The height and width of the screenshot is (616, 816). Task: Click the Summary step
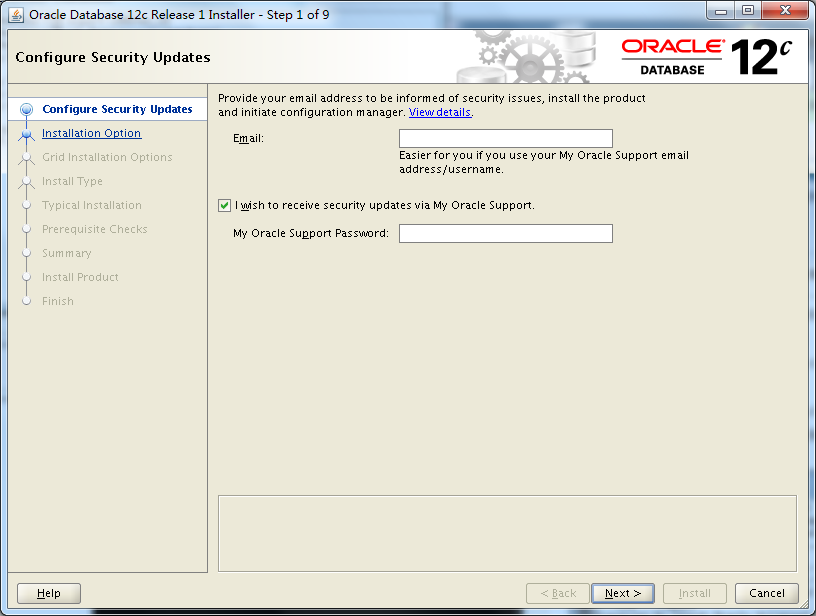tap(67, 253)
